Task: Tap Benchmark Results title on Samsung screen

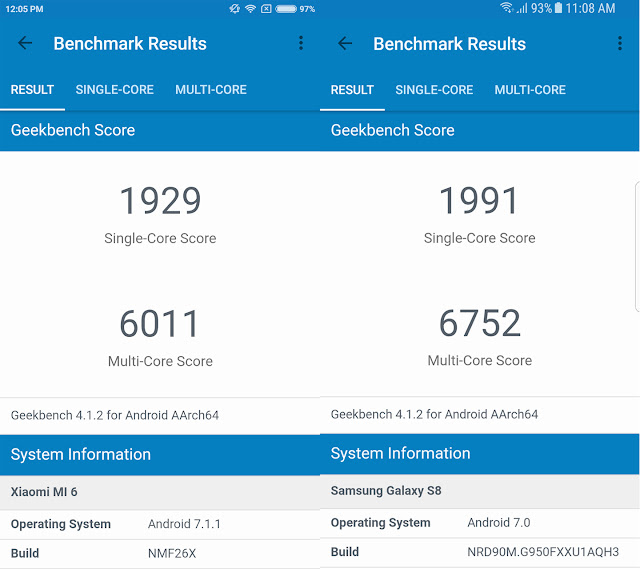Action: (449, 44)
